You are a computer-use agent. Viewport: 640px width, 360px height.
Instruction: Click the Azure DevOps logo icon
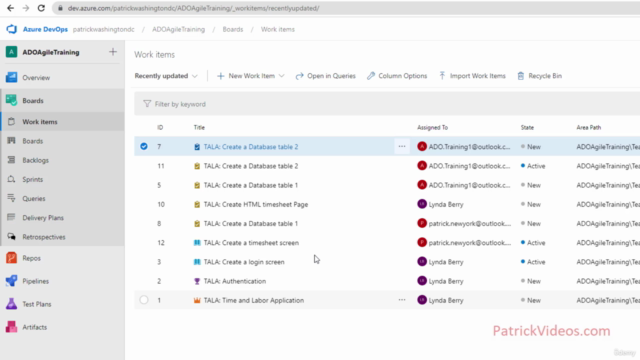coord(11,29)
